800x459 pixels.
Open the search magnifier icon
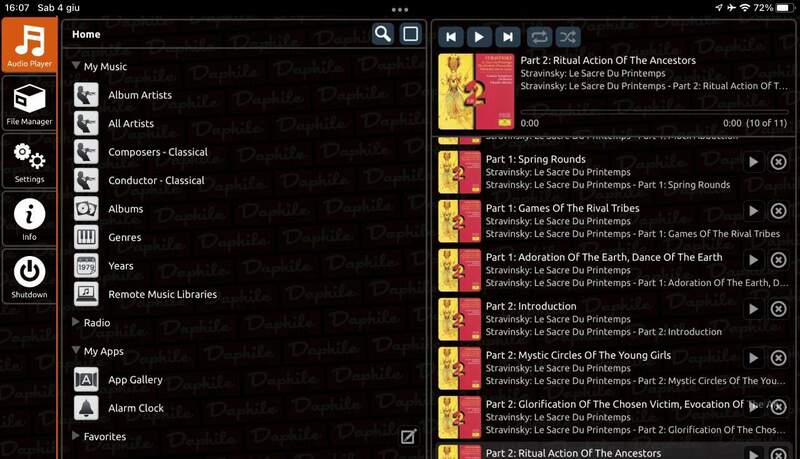383,34
